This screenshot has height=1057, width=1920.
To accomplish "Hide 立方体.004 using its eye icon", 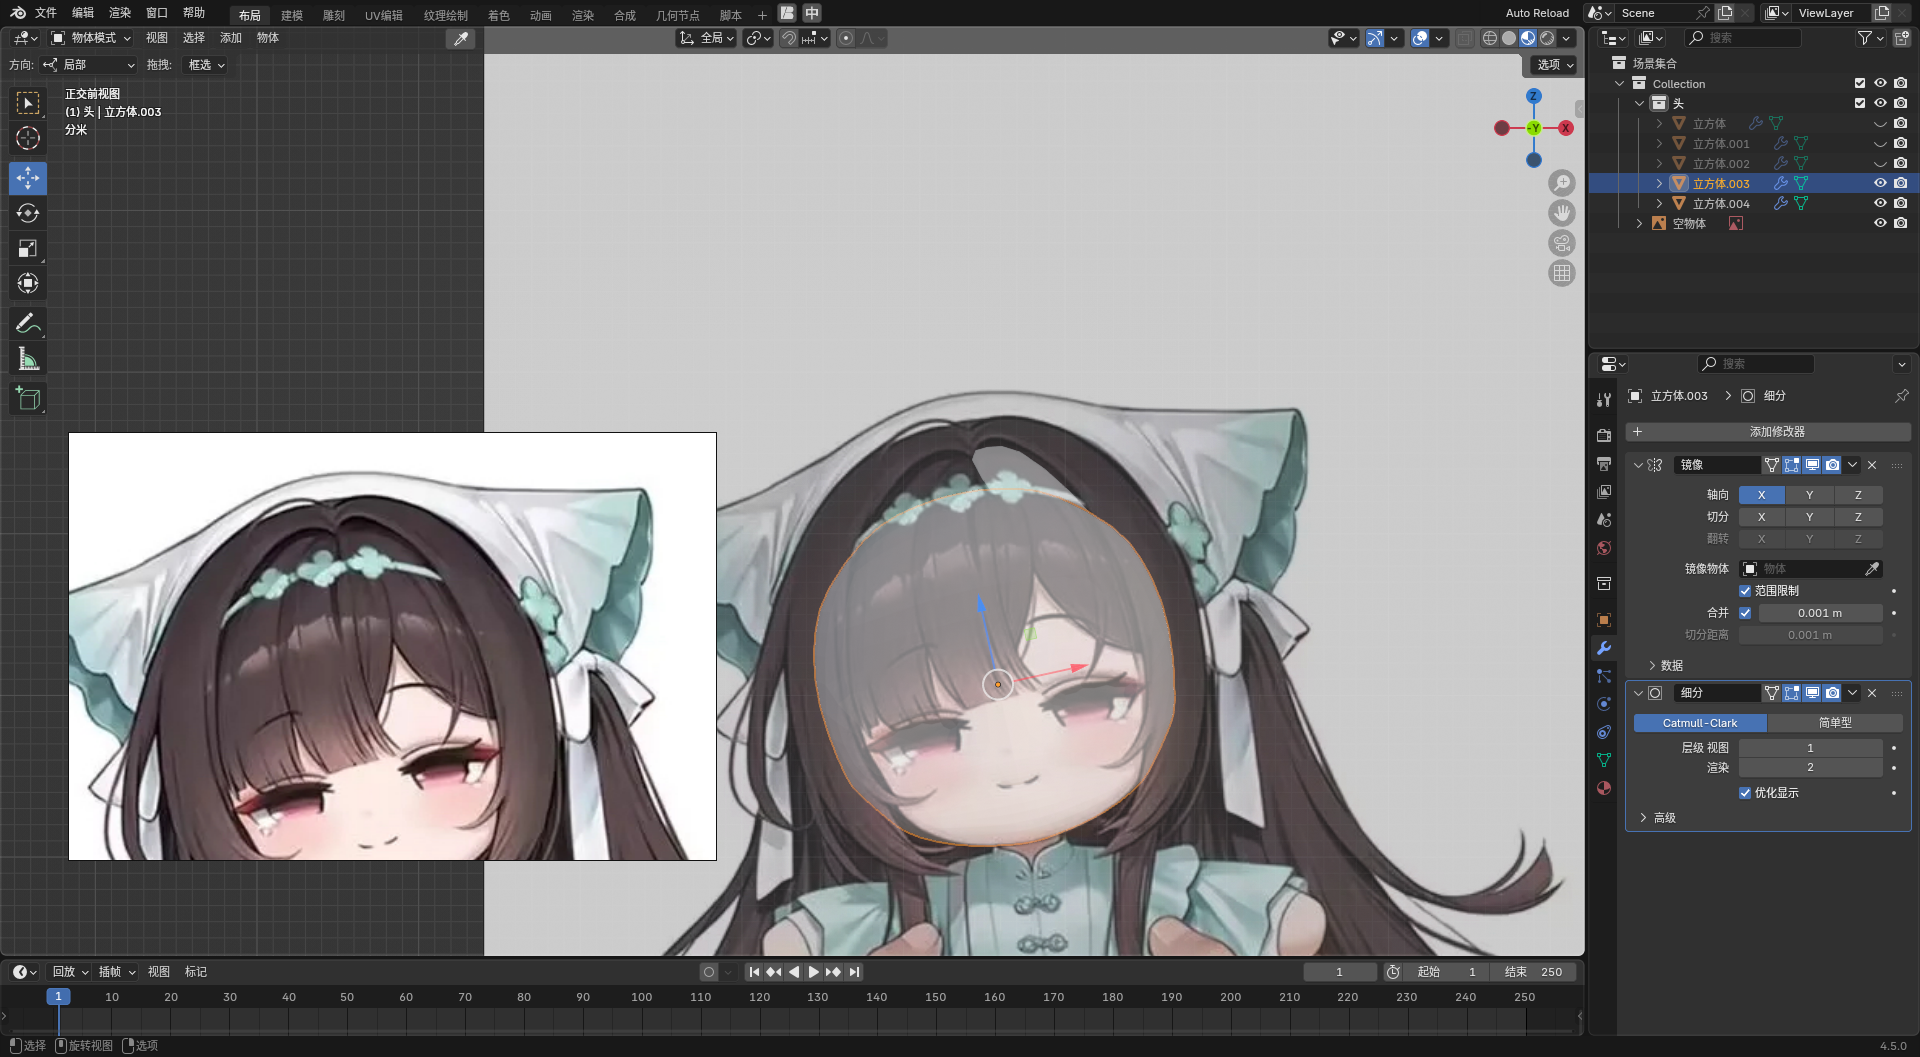I will click(1880, 203).
